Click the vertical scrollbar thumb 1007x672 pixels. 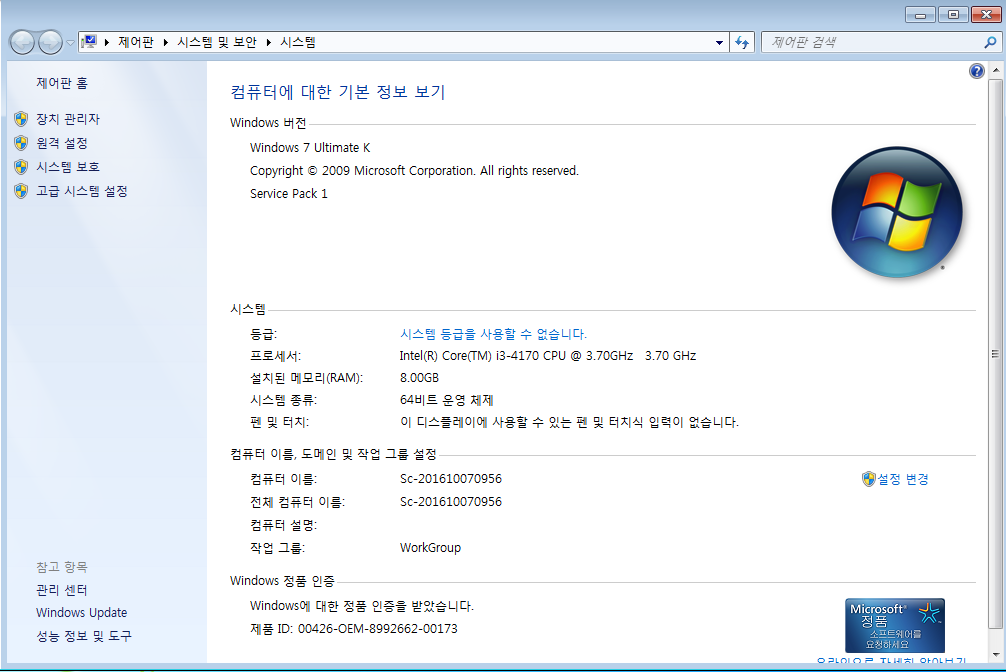pos(995,353)
